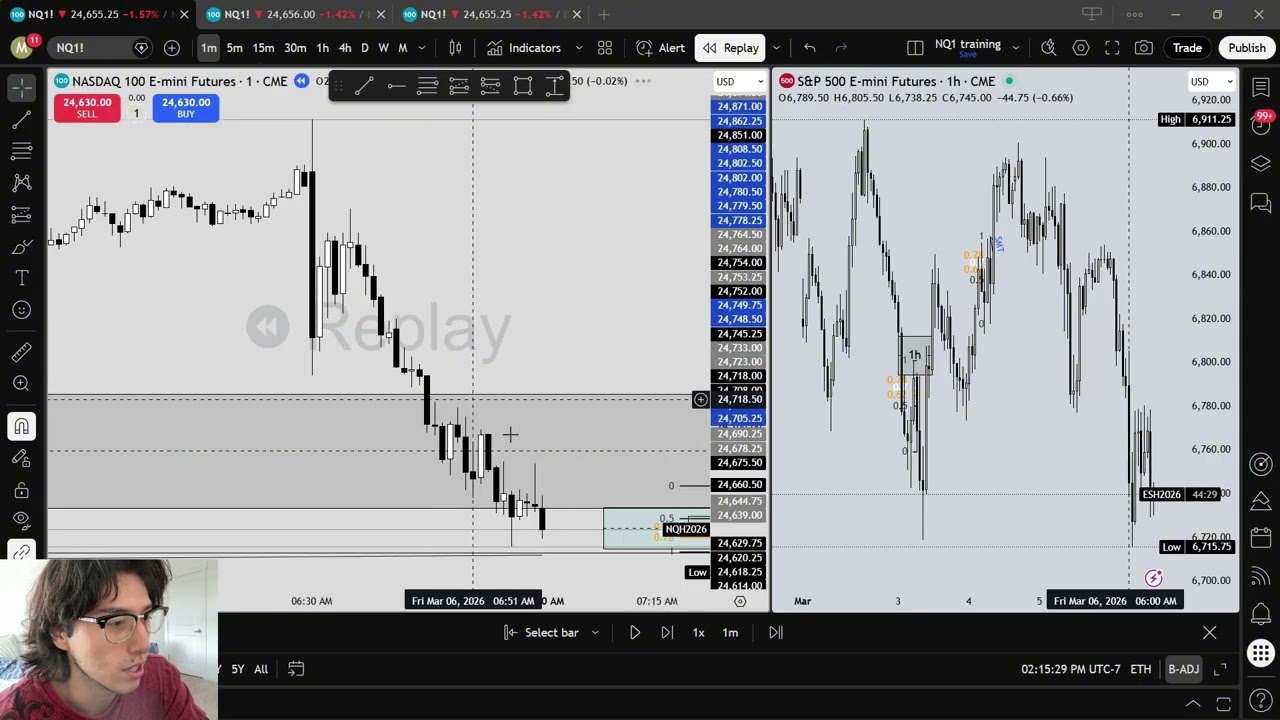This screenshot has height=720, width=1280.
Task: Select the ruler measure tool
Action: [x=21, y=352]
